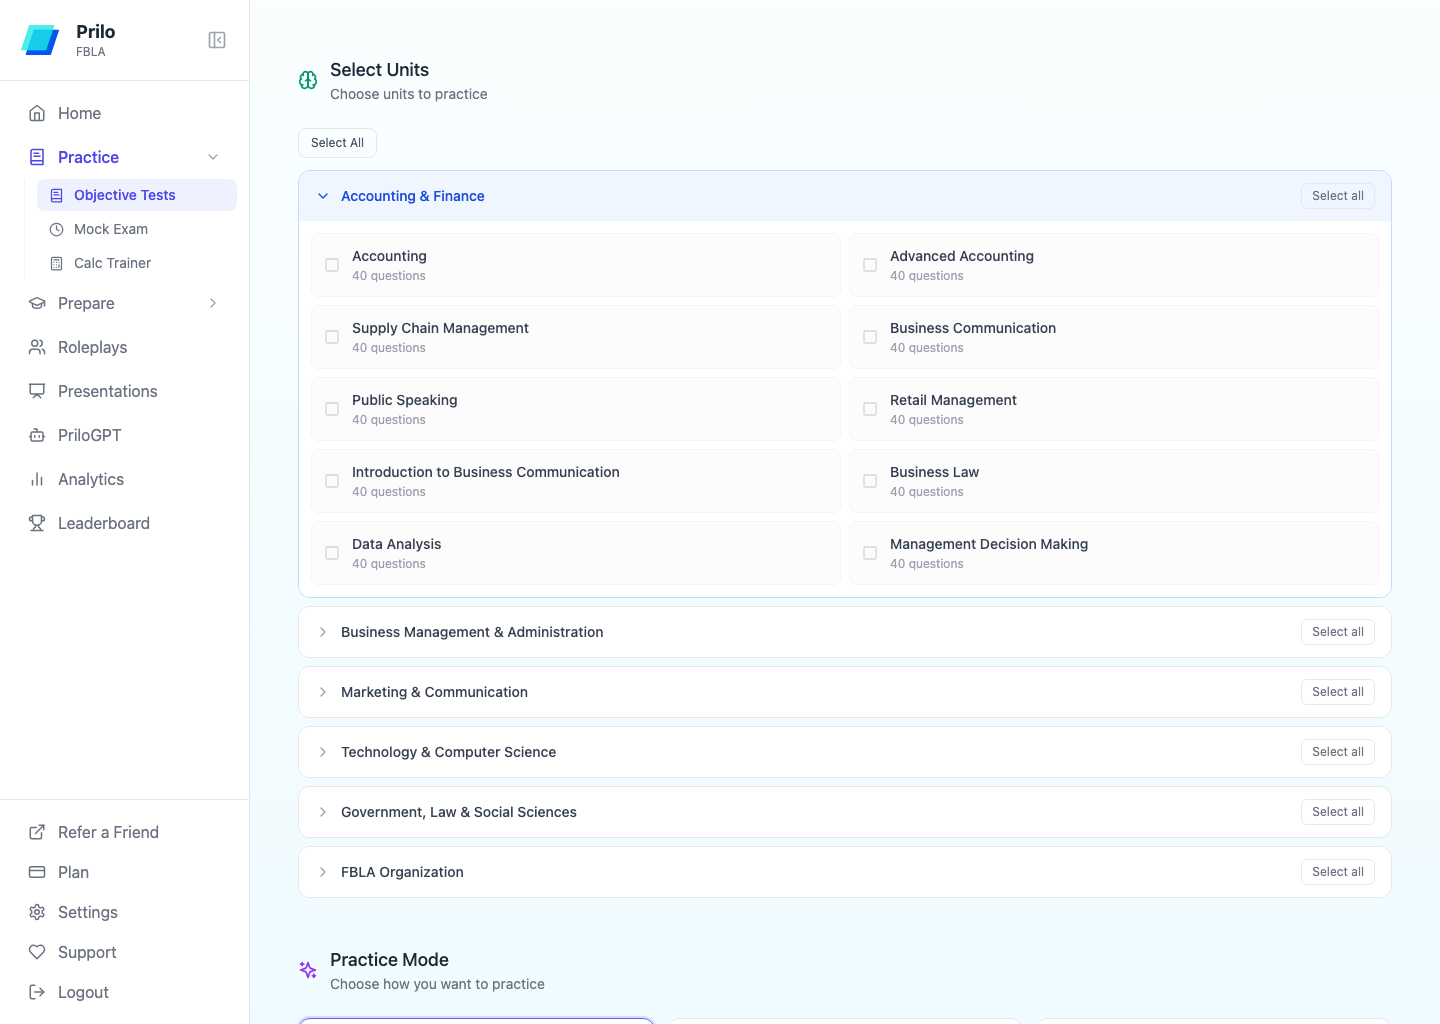Click the Calc Trainer calculator icon

[x=57, y=263]
